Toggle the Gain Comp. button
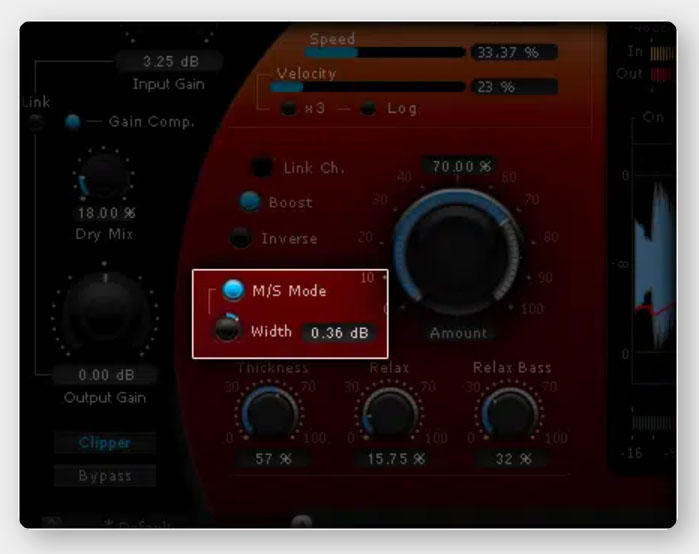699x554 pixels. [x=72, y=121]
